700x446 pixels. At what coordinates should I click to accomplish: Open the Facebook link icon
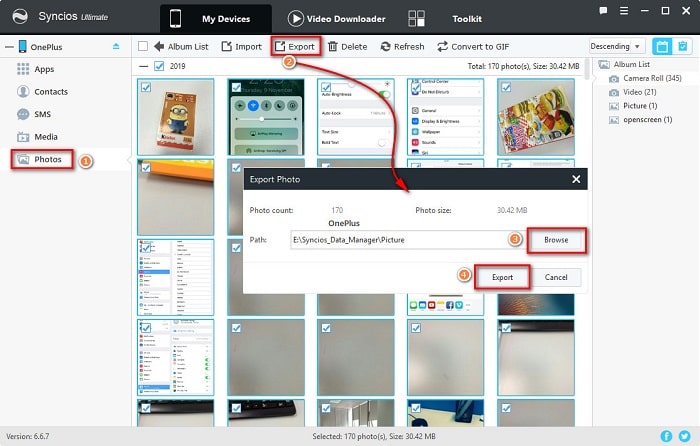click(666, 436)
